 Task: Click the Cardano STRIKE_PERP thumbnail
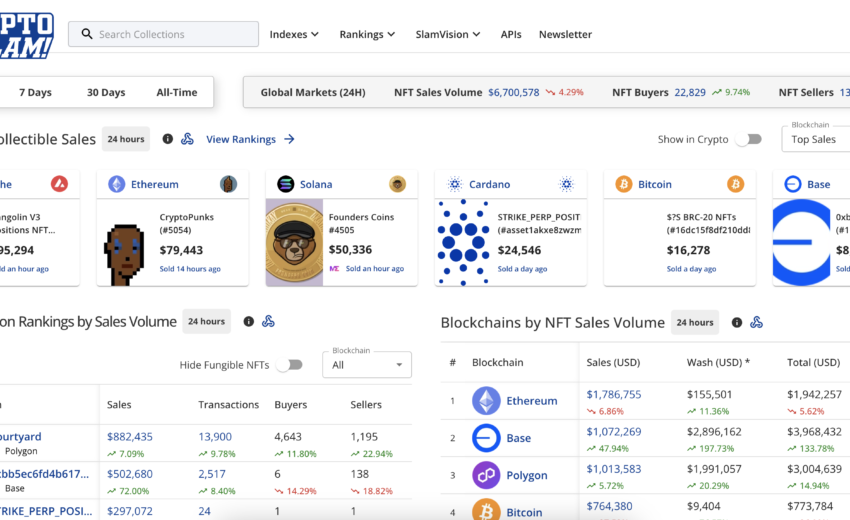click(x=463, y=242)
